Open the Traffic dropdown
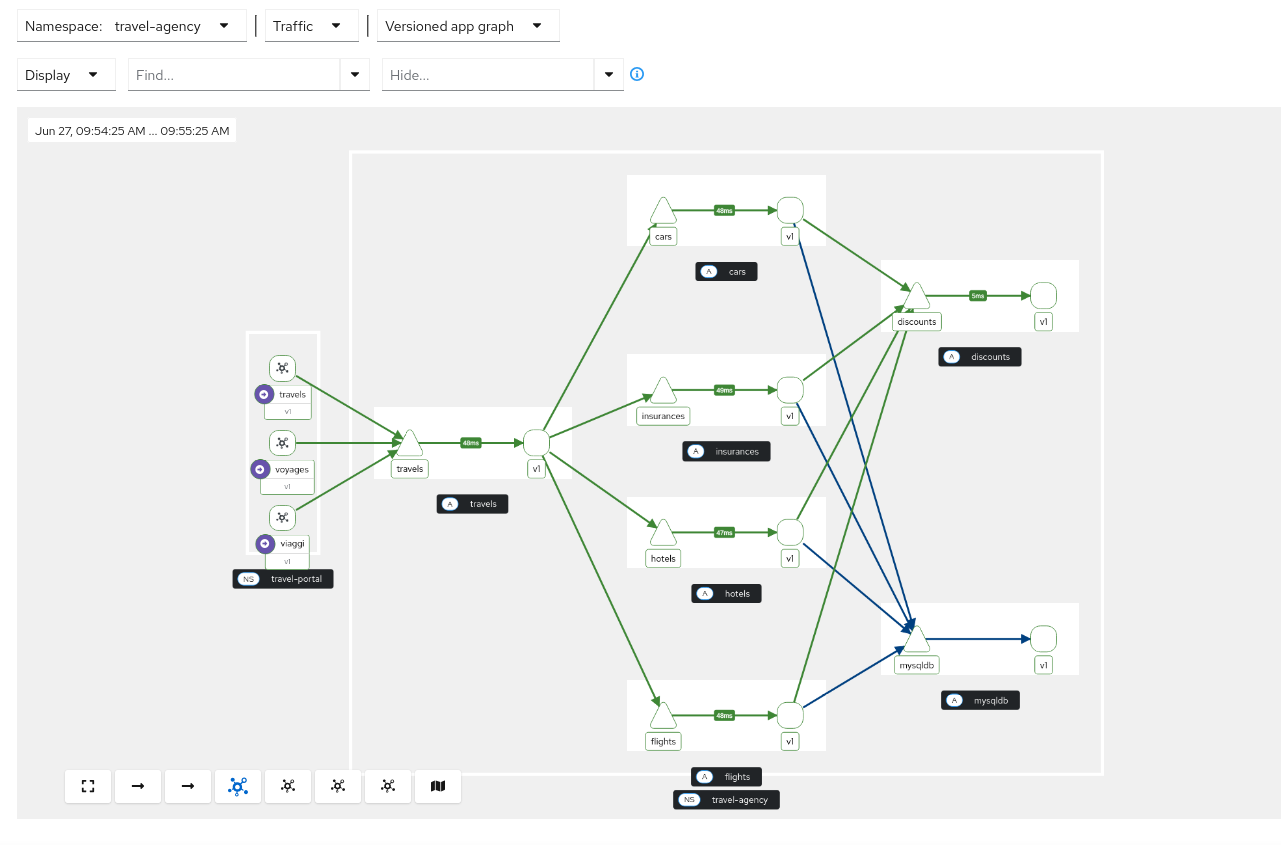 [x=311, y=26]
